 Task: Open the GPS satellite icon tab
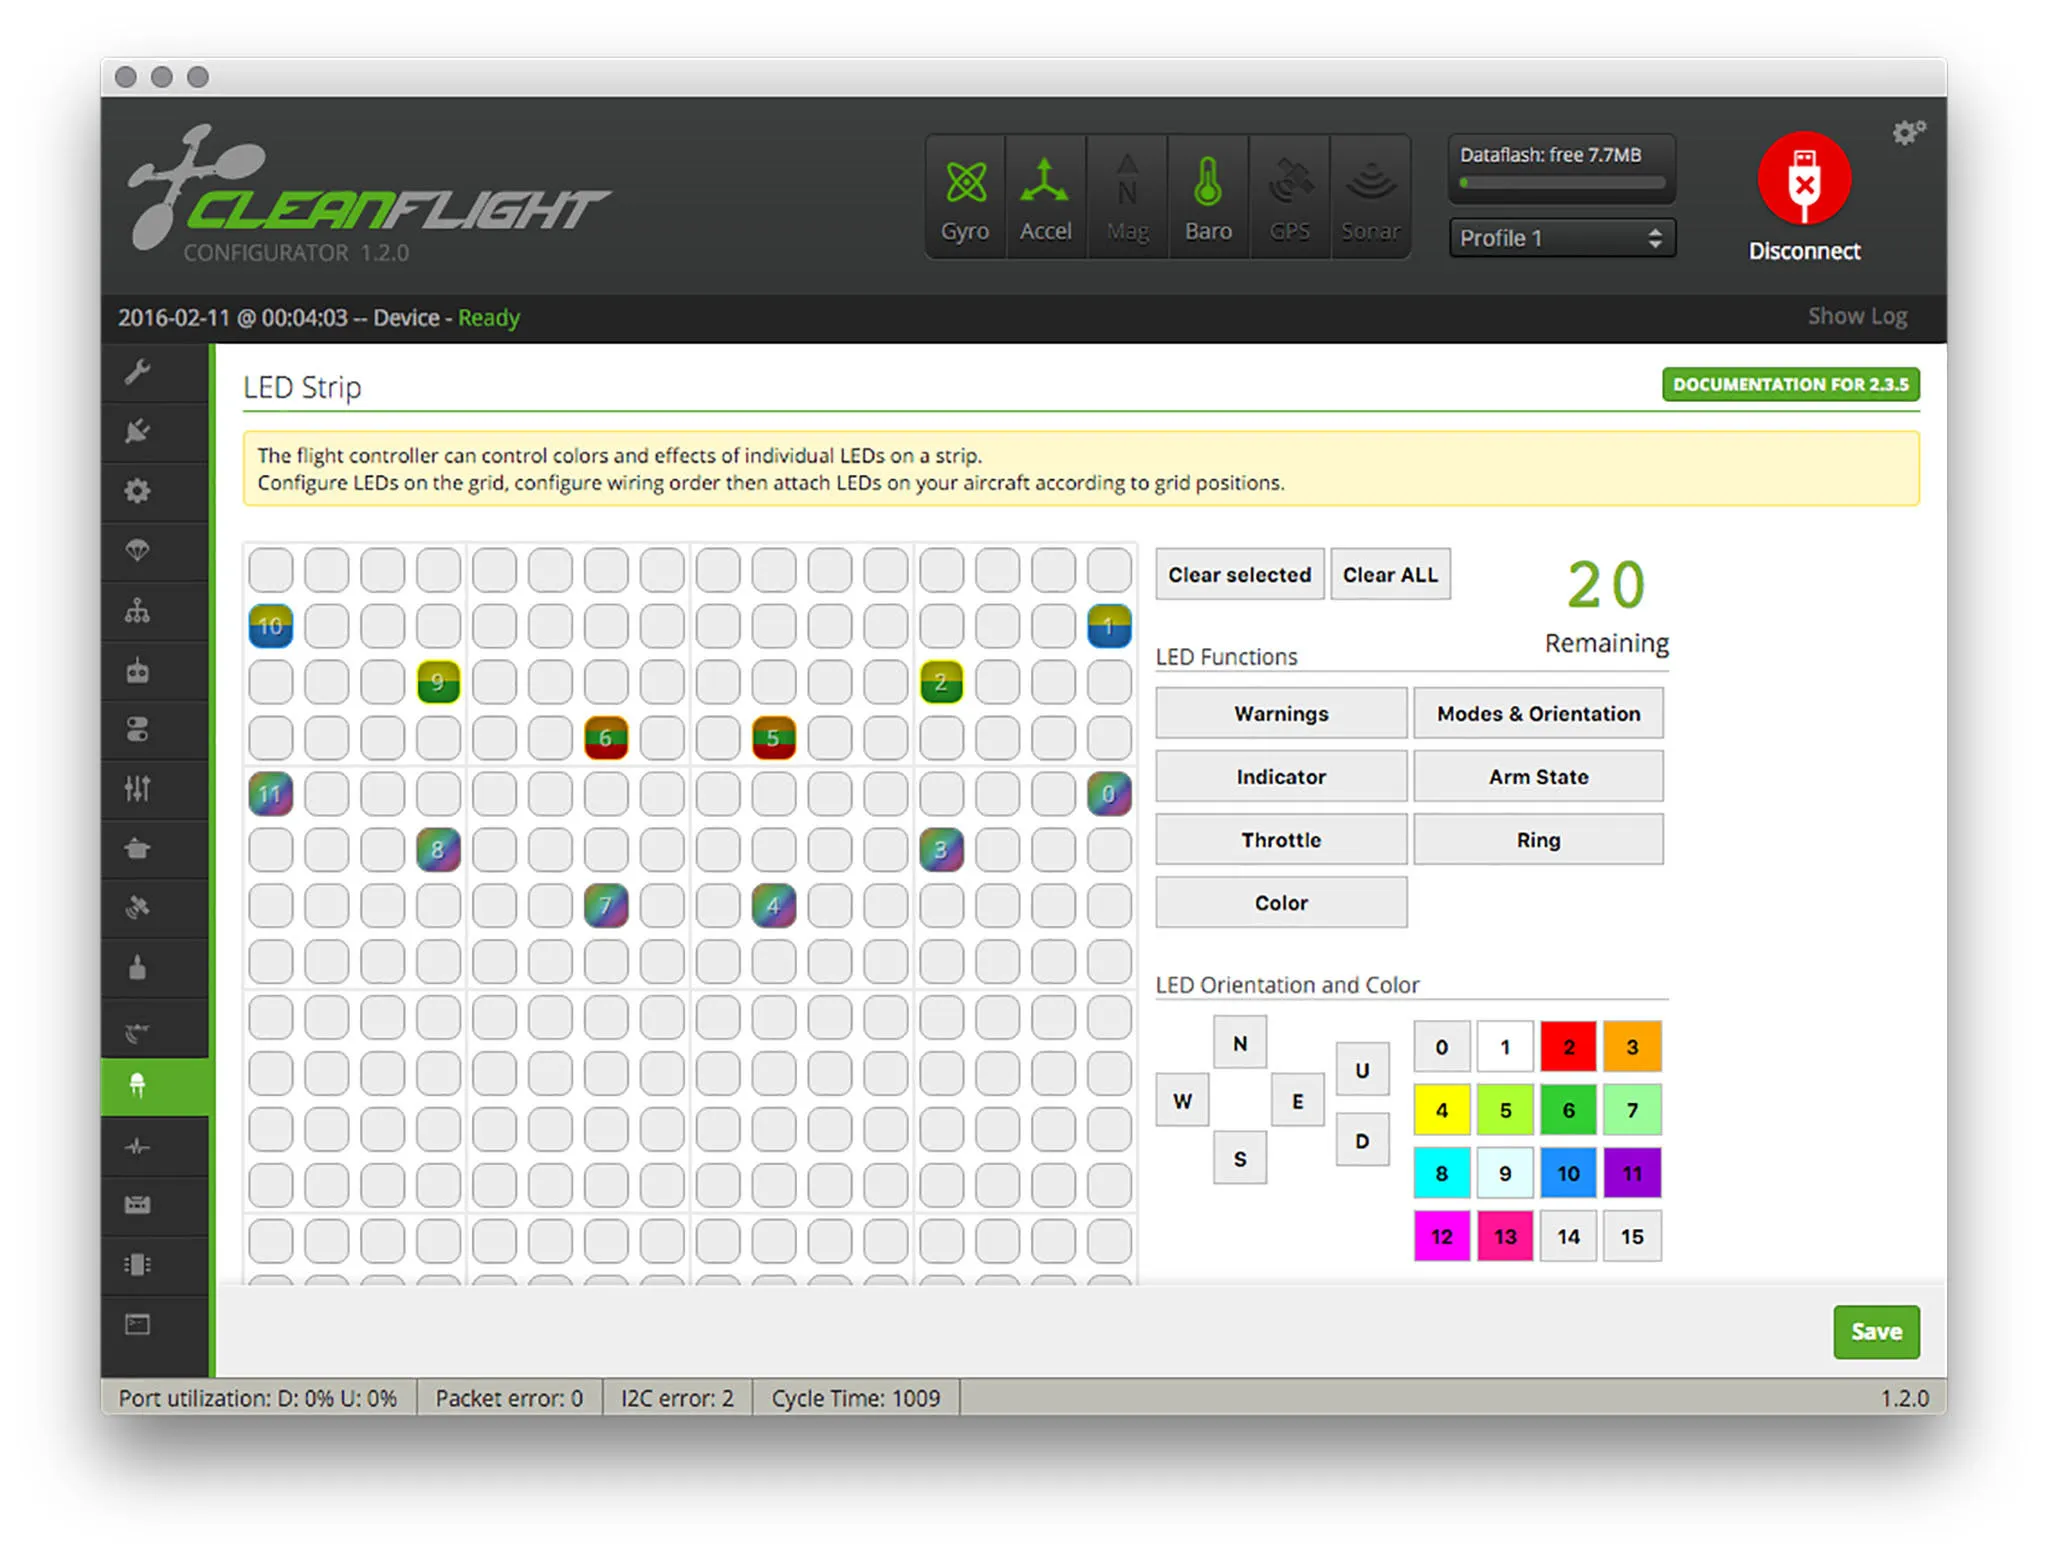pos(137,908)
